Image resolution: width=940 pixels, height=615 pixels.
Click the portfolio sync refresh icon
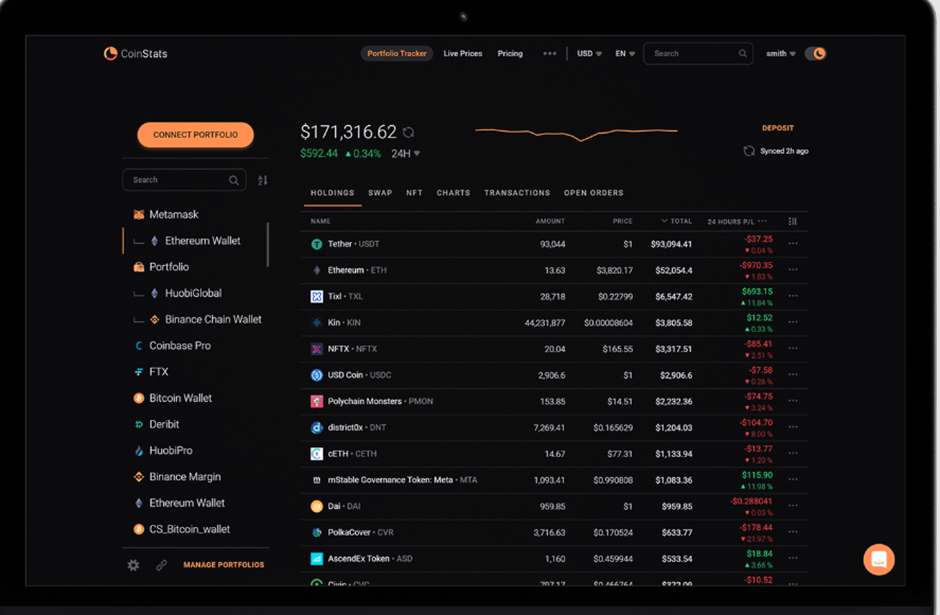[408, 131]
